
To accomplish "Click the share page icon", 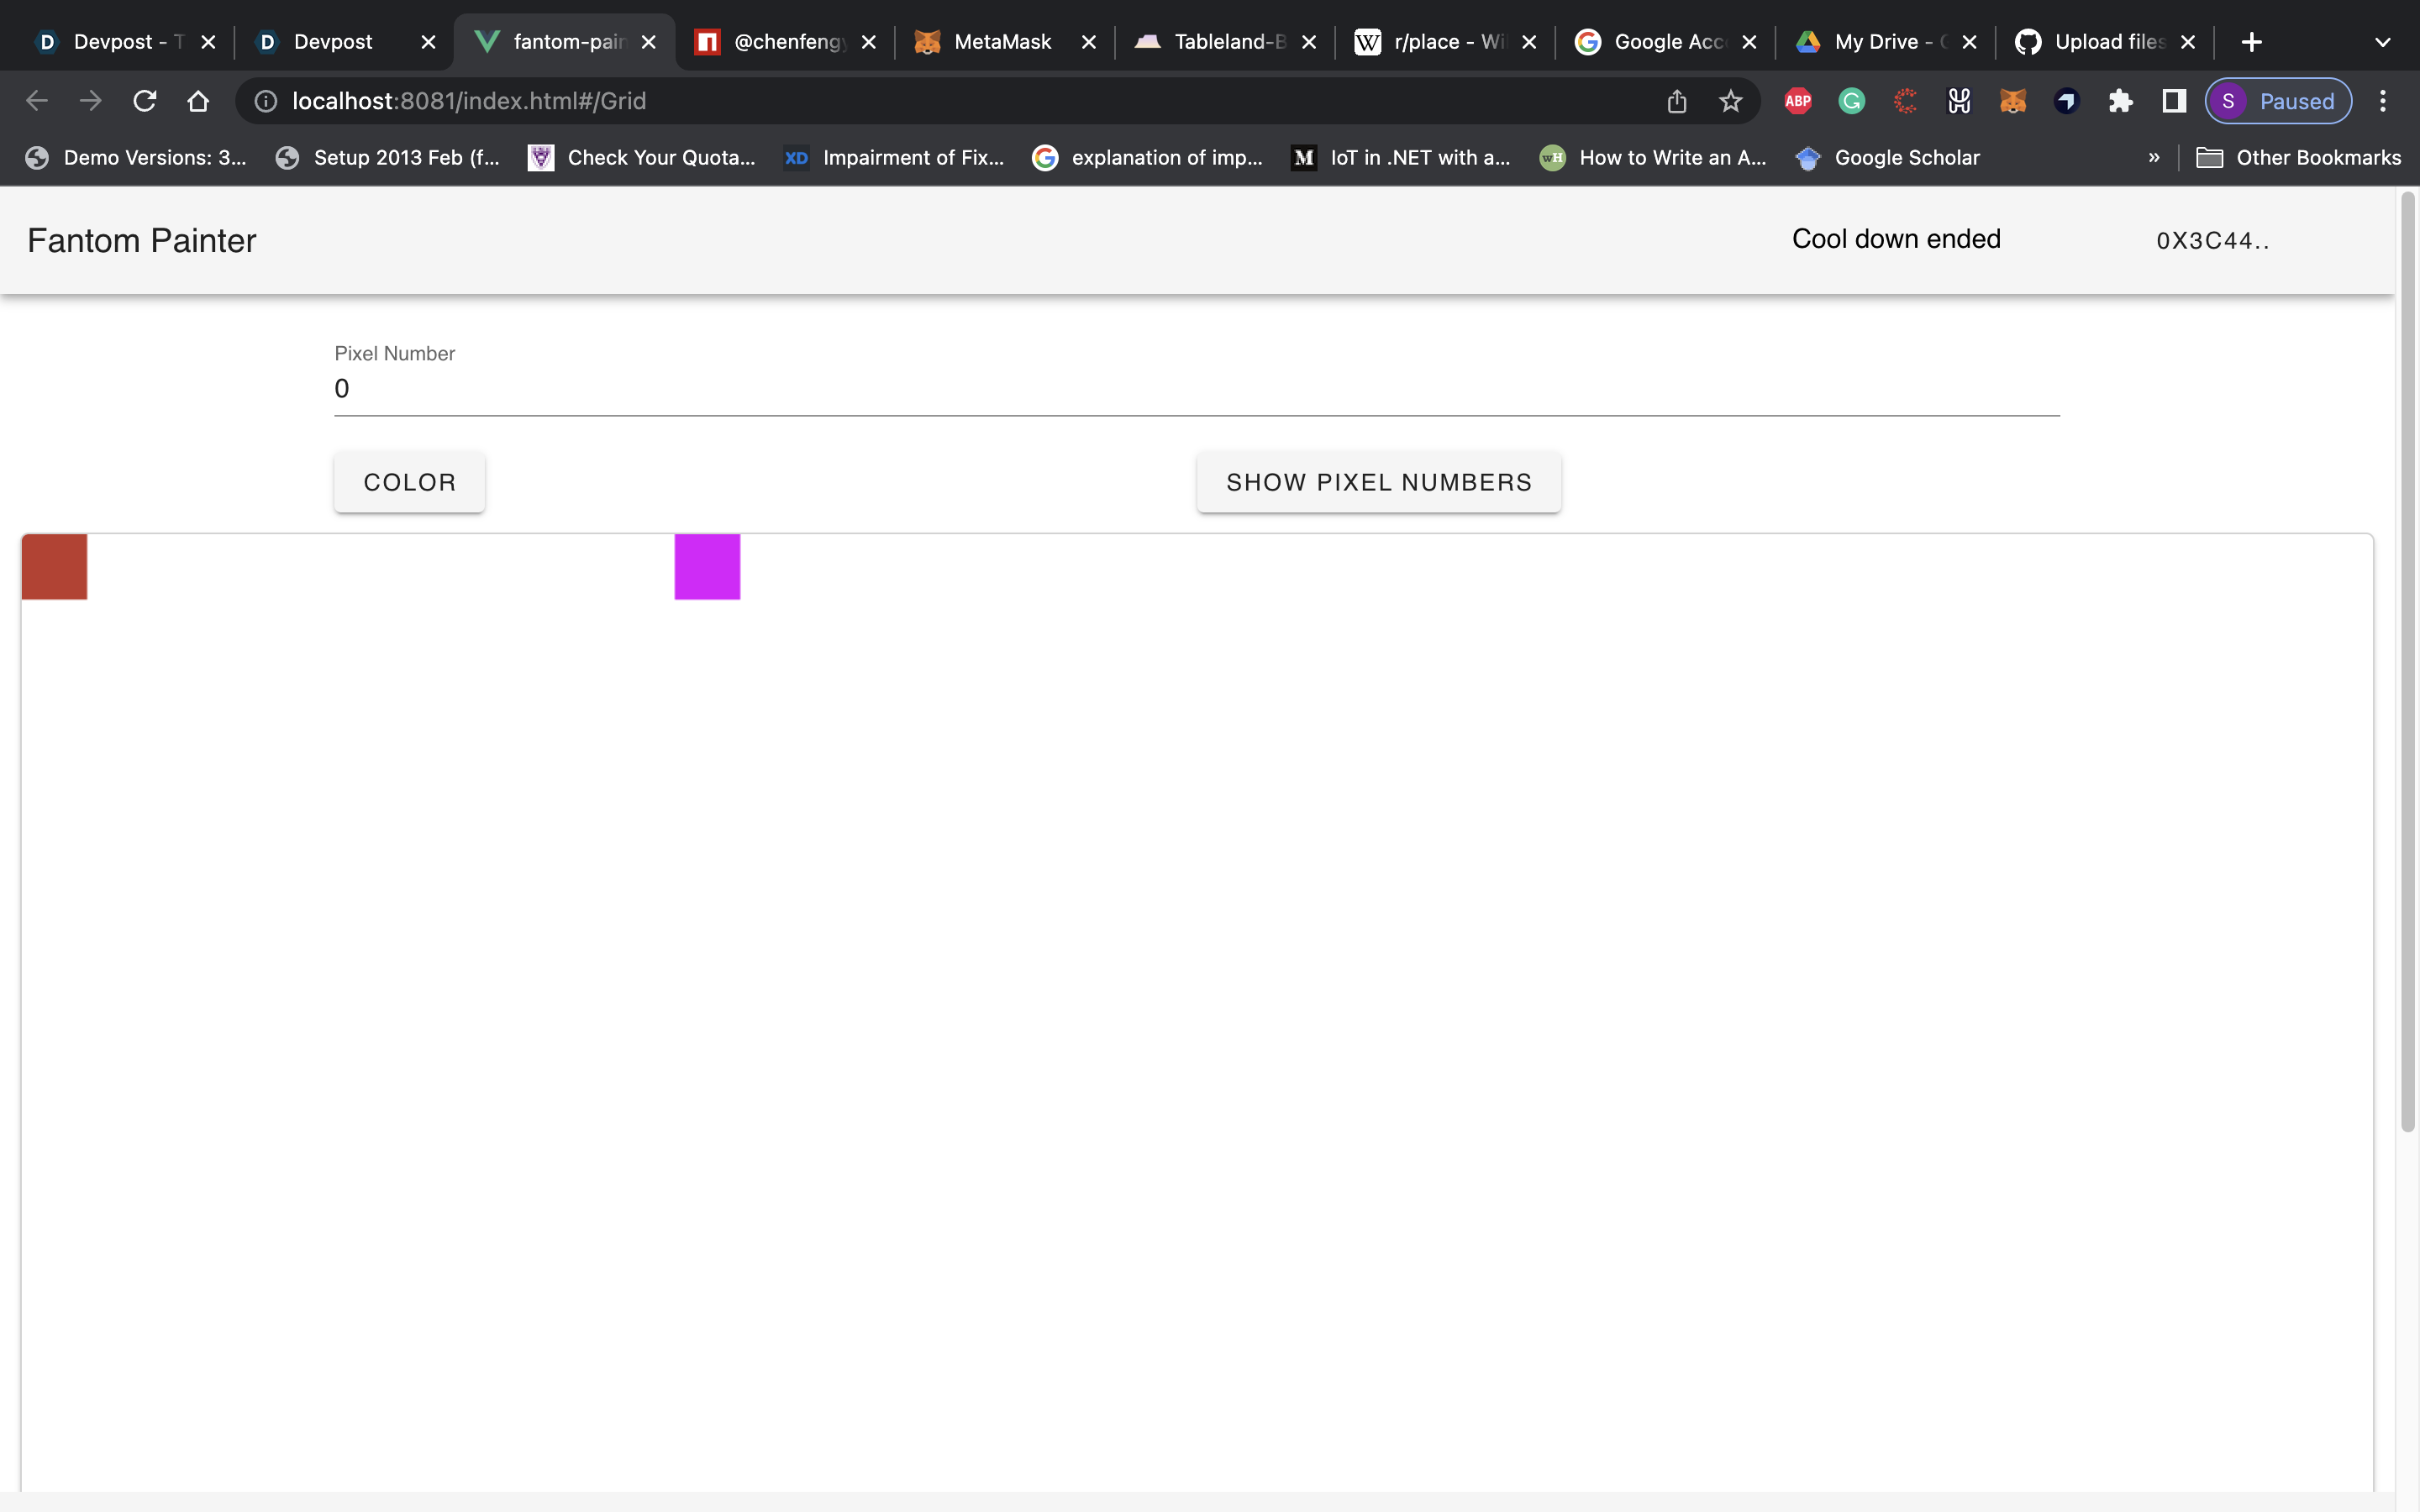I will [1677, 101].
